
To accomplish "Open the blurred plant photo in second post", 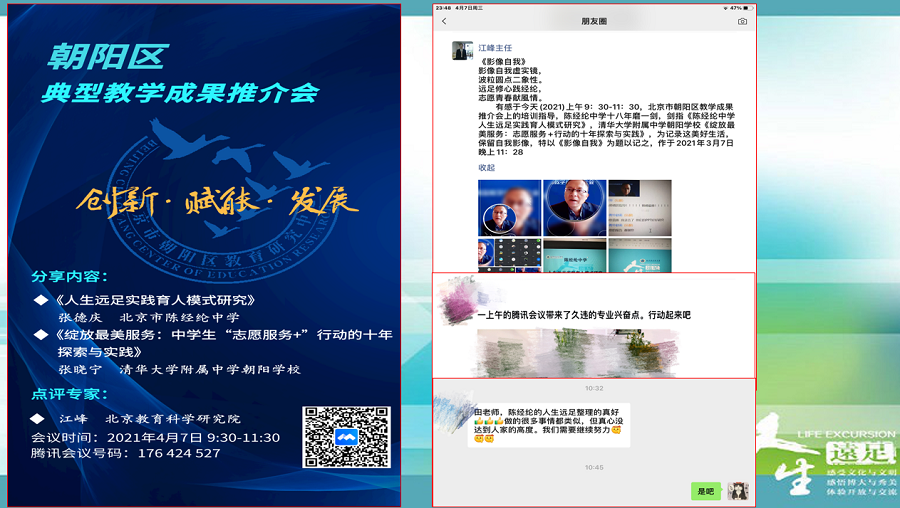I will (579, 352).
